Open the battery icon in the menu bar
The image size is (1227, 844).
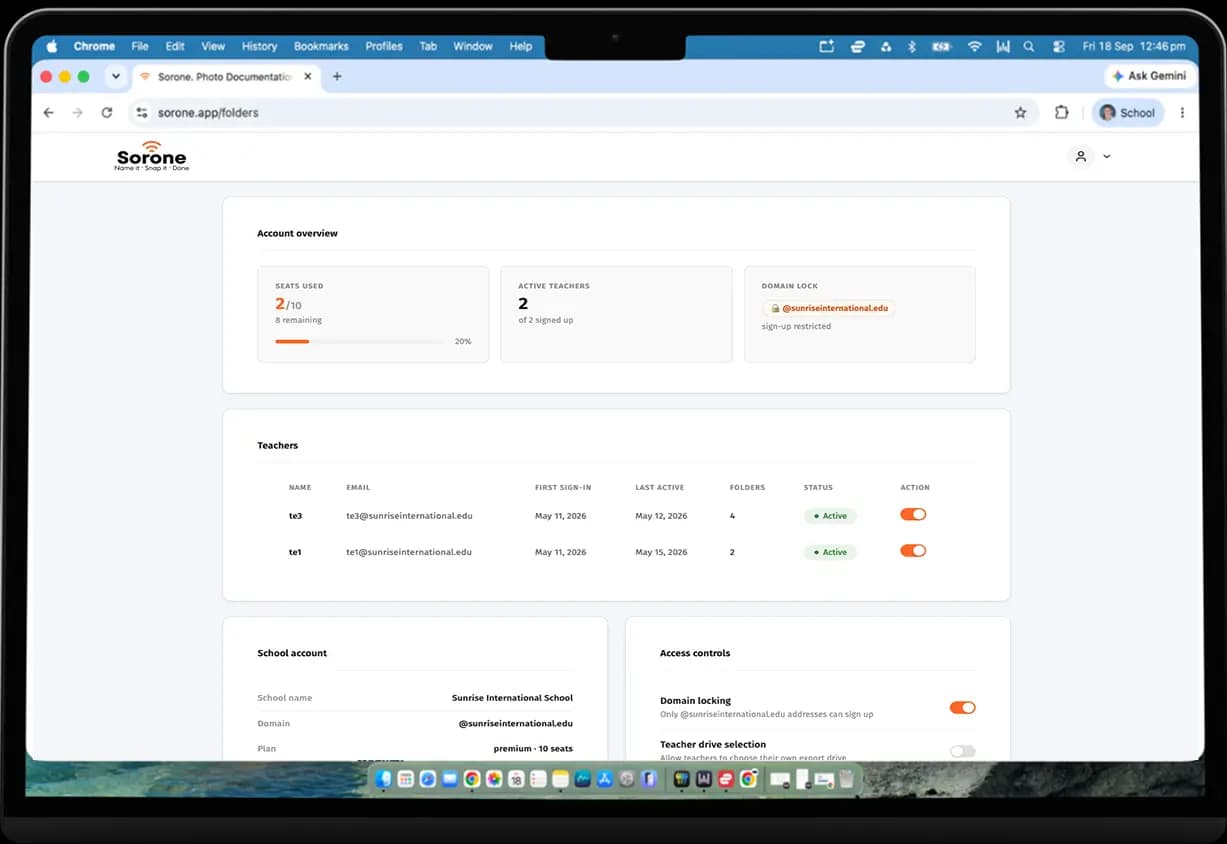tap(941, 46)
